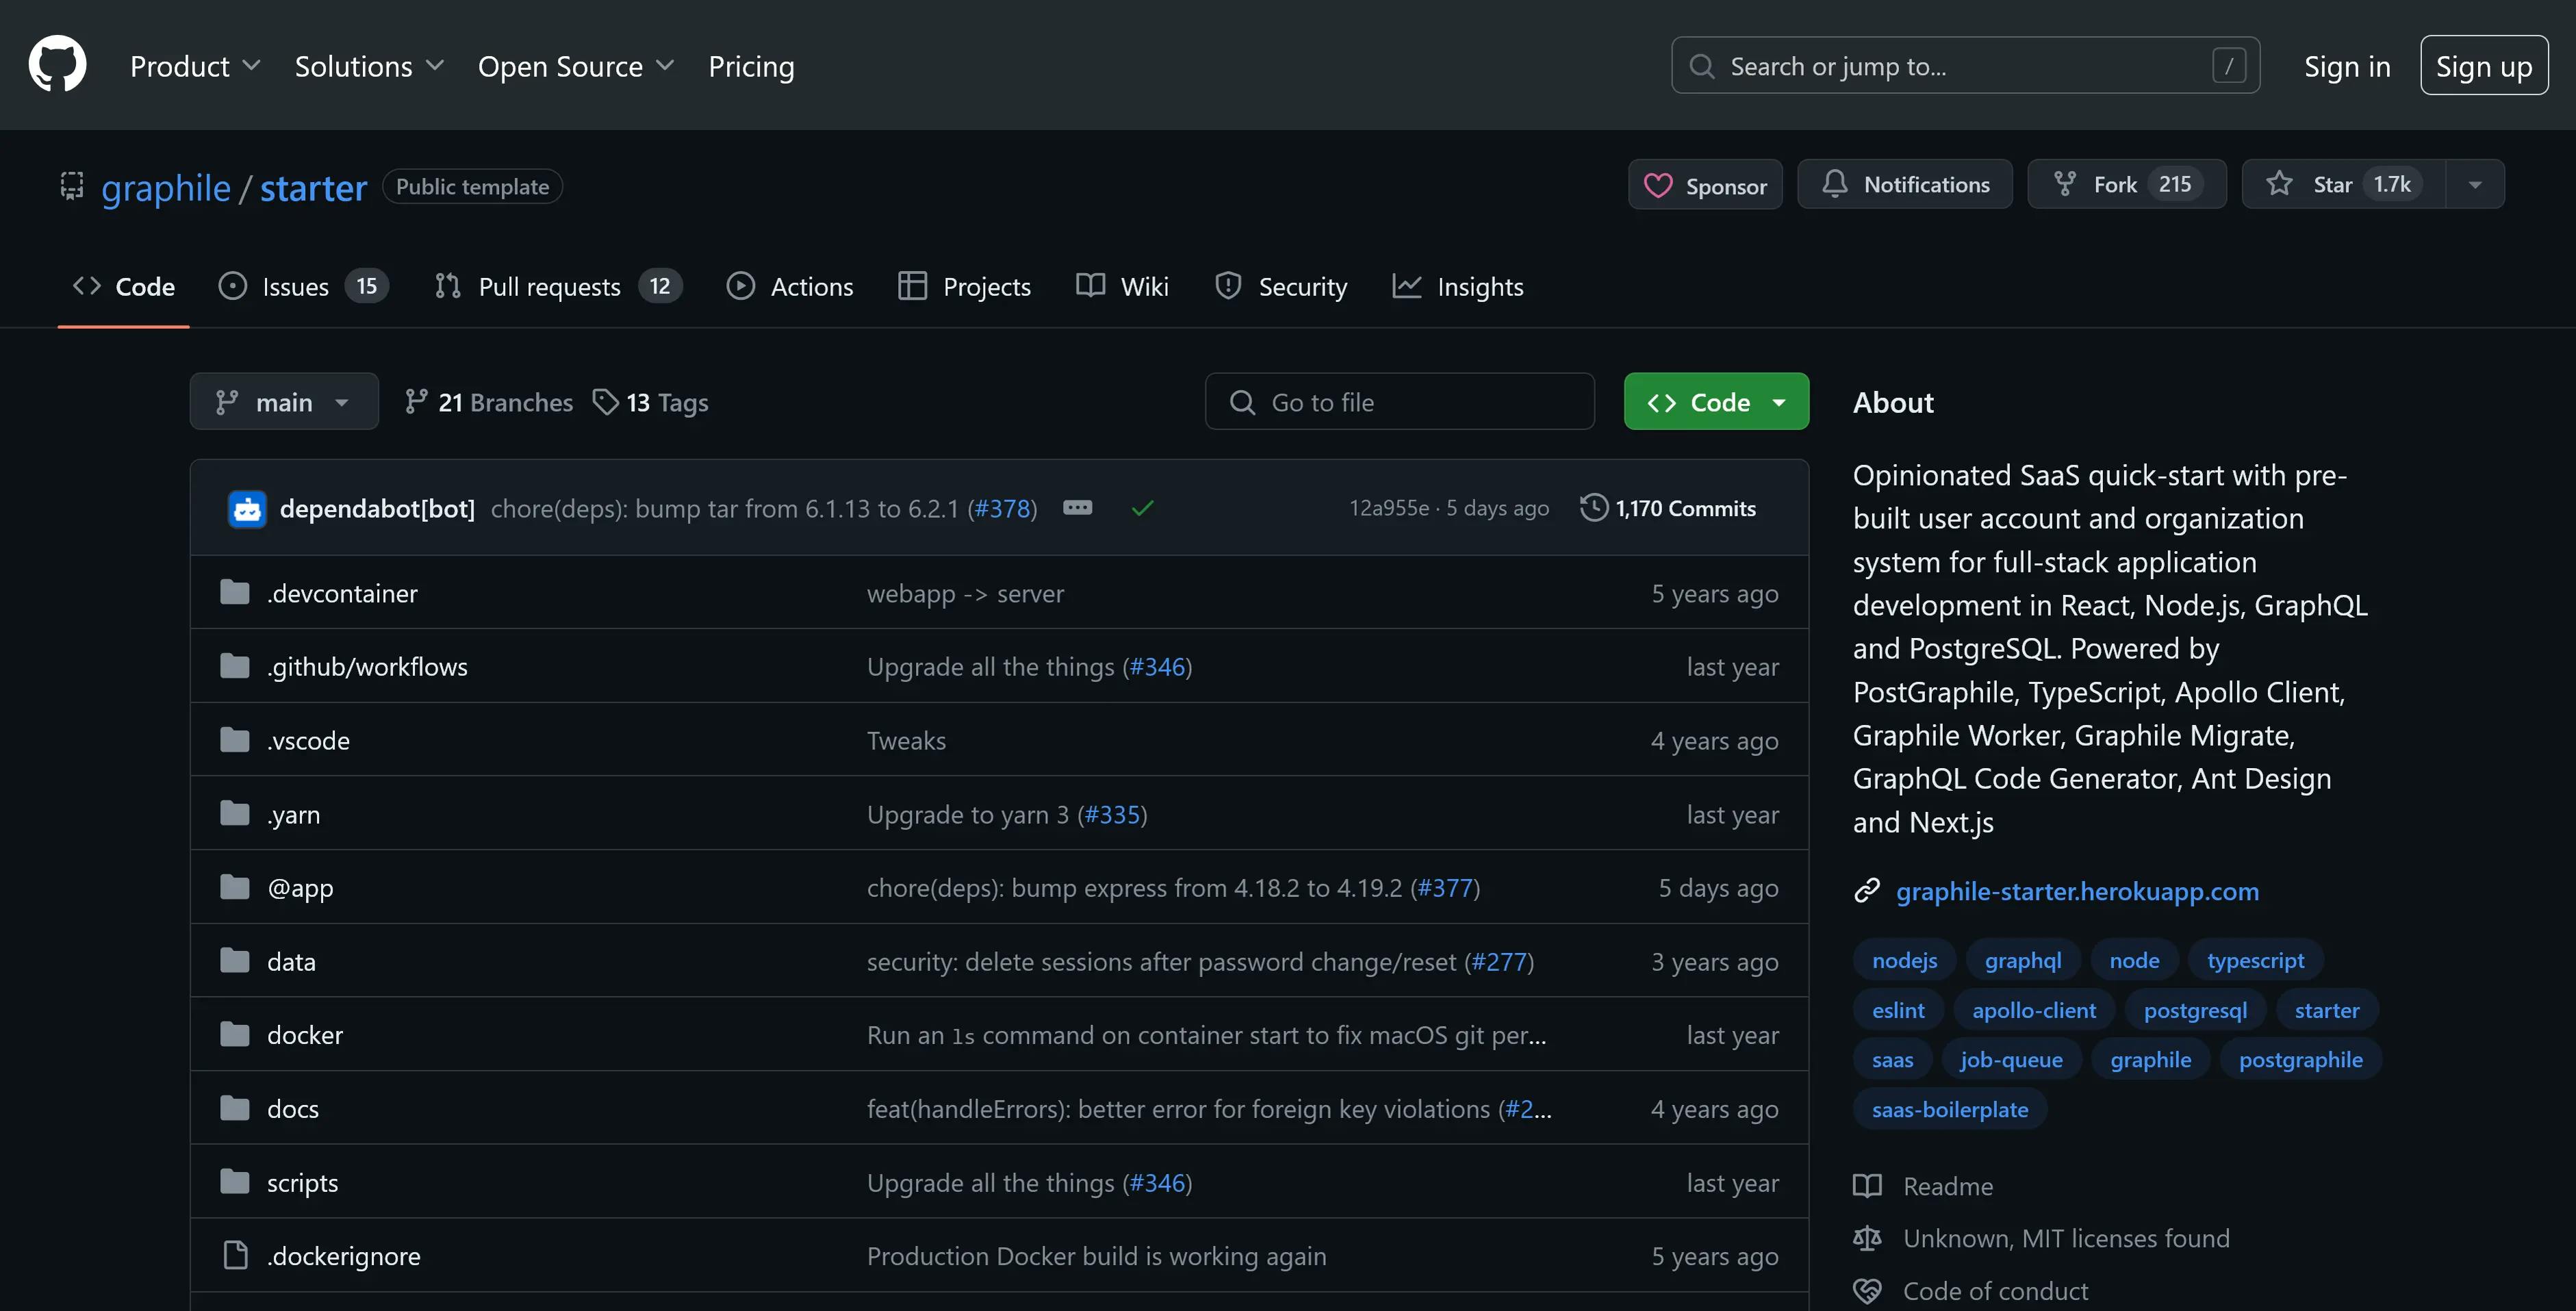2576x1311 pixels.
Task: Click the typescript topic tag
Action: 2255,960
